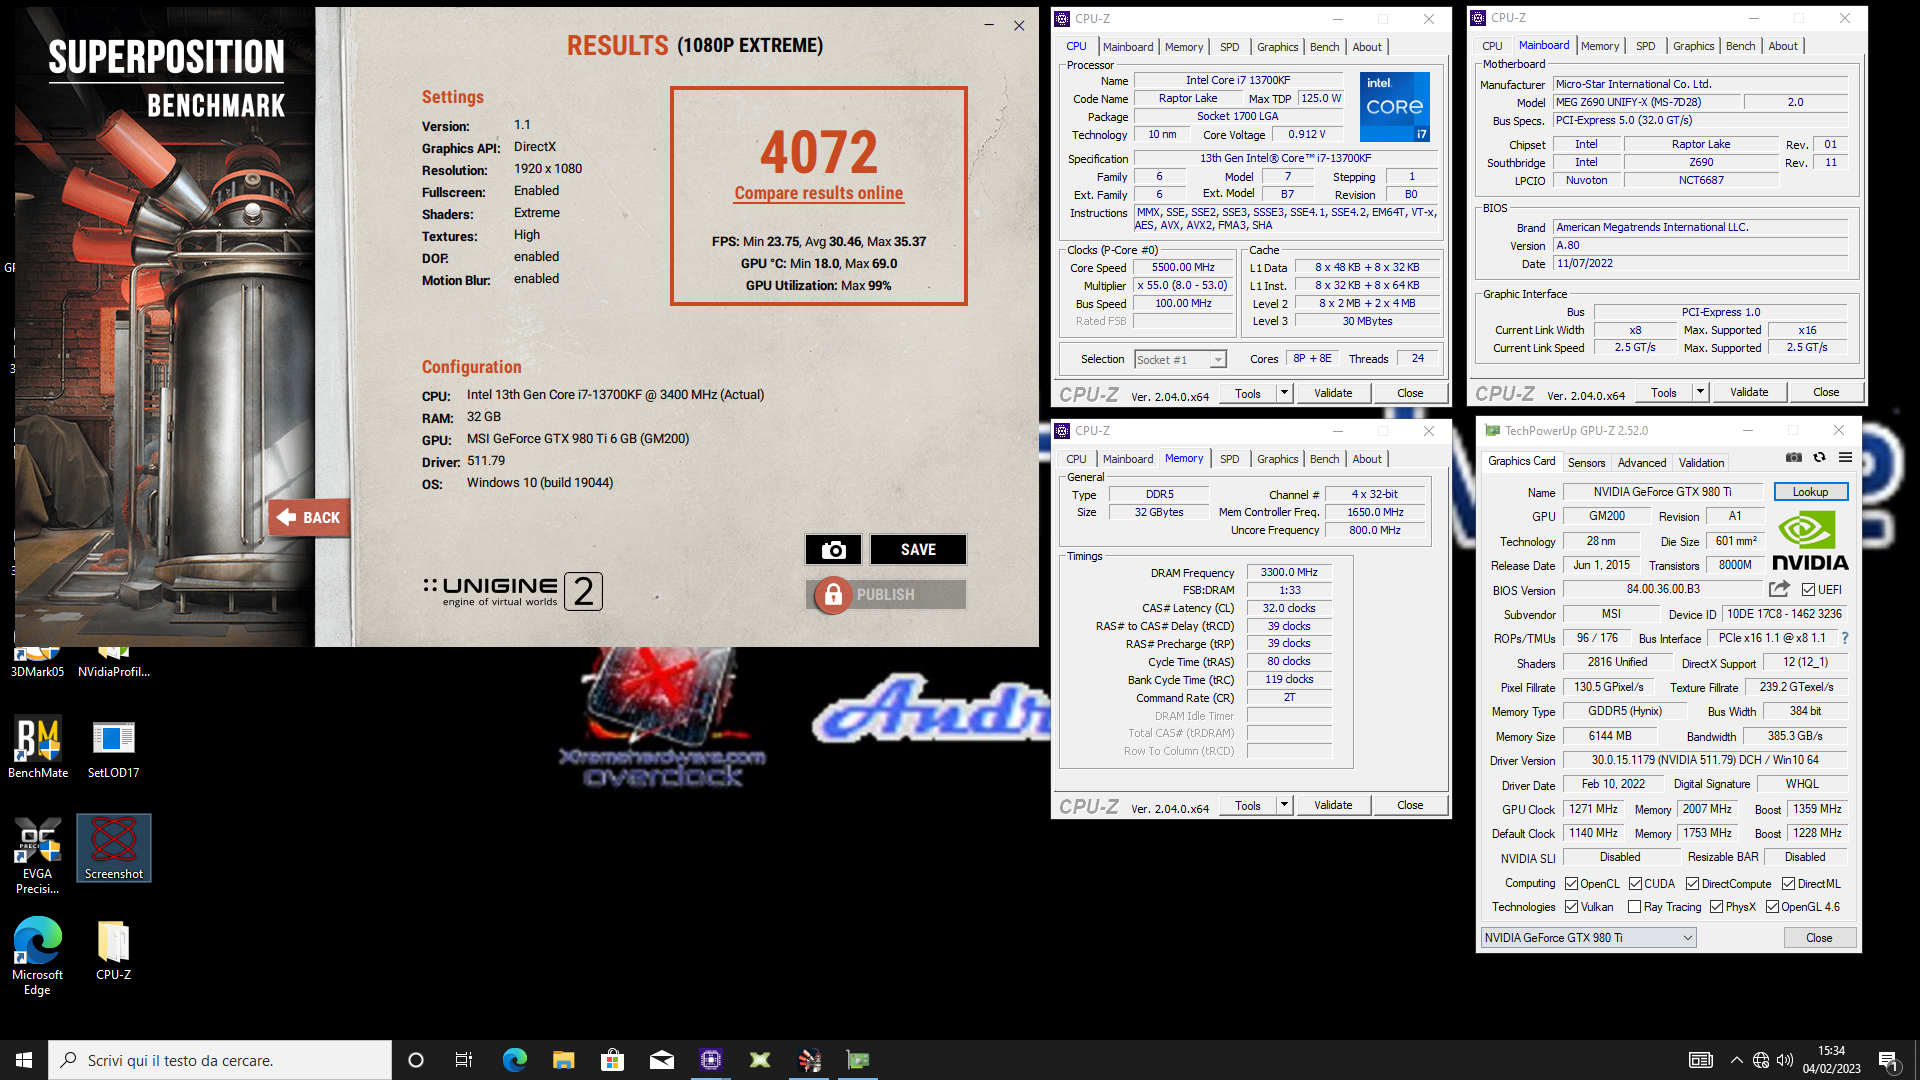Open the BenchMate desktop icon
This screenshot has width=1920, height=1080.
click(38, 747)
